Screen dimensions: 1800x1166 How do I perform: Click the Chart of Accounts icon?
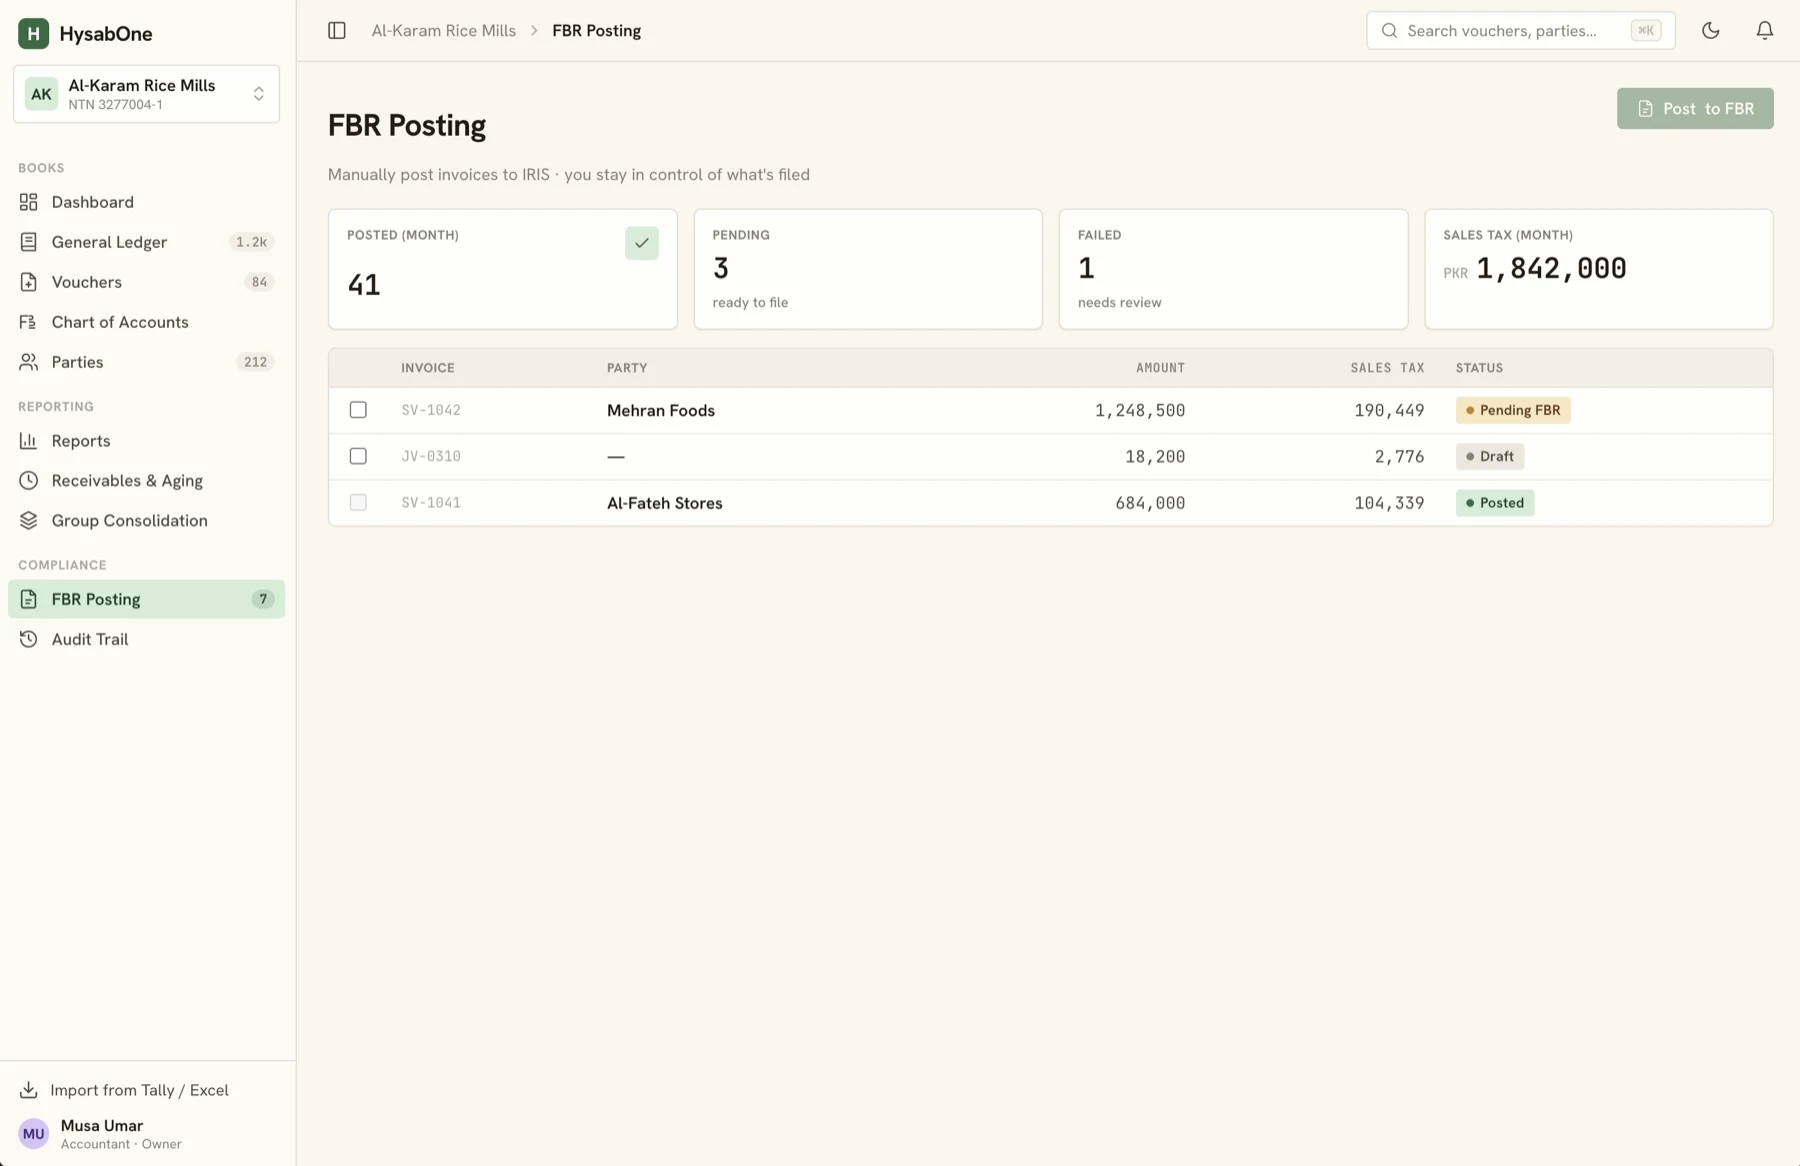pyautogui.click(x=29, y=322)
